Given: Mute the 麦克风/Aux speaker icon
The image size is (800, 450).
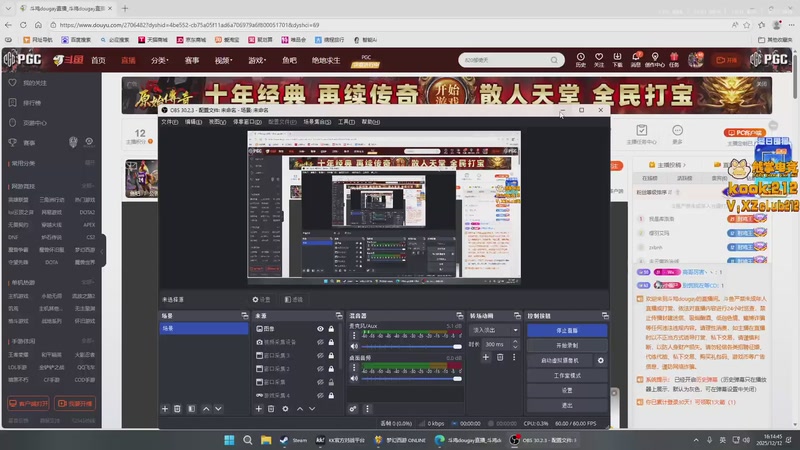Looking at the screenshot, I should coord(354,346).
